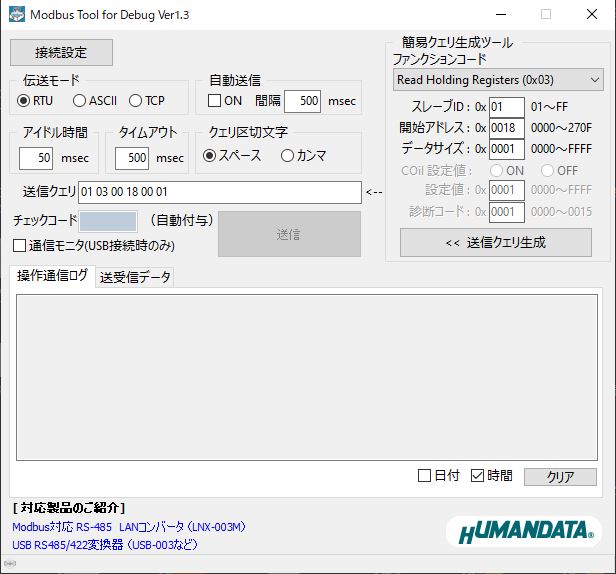
Task: Select スペース as query delimiter
Action: (x=210, y=155)
